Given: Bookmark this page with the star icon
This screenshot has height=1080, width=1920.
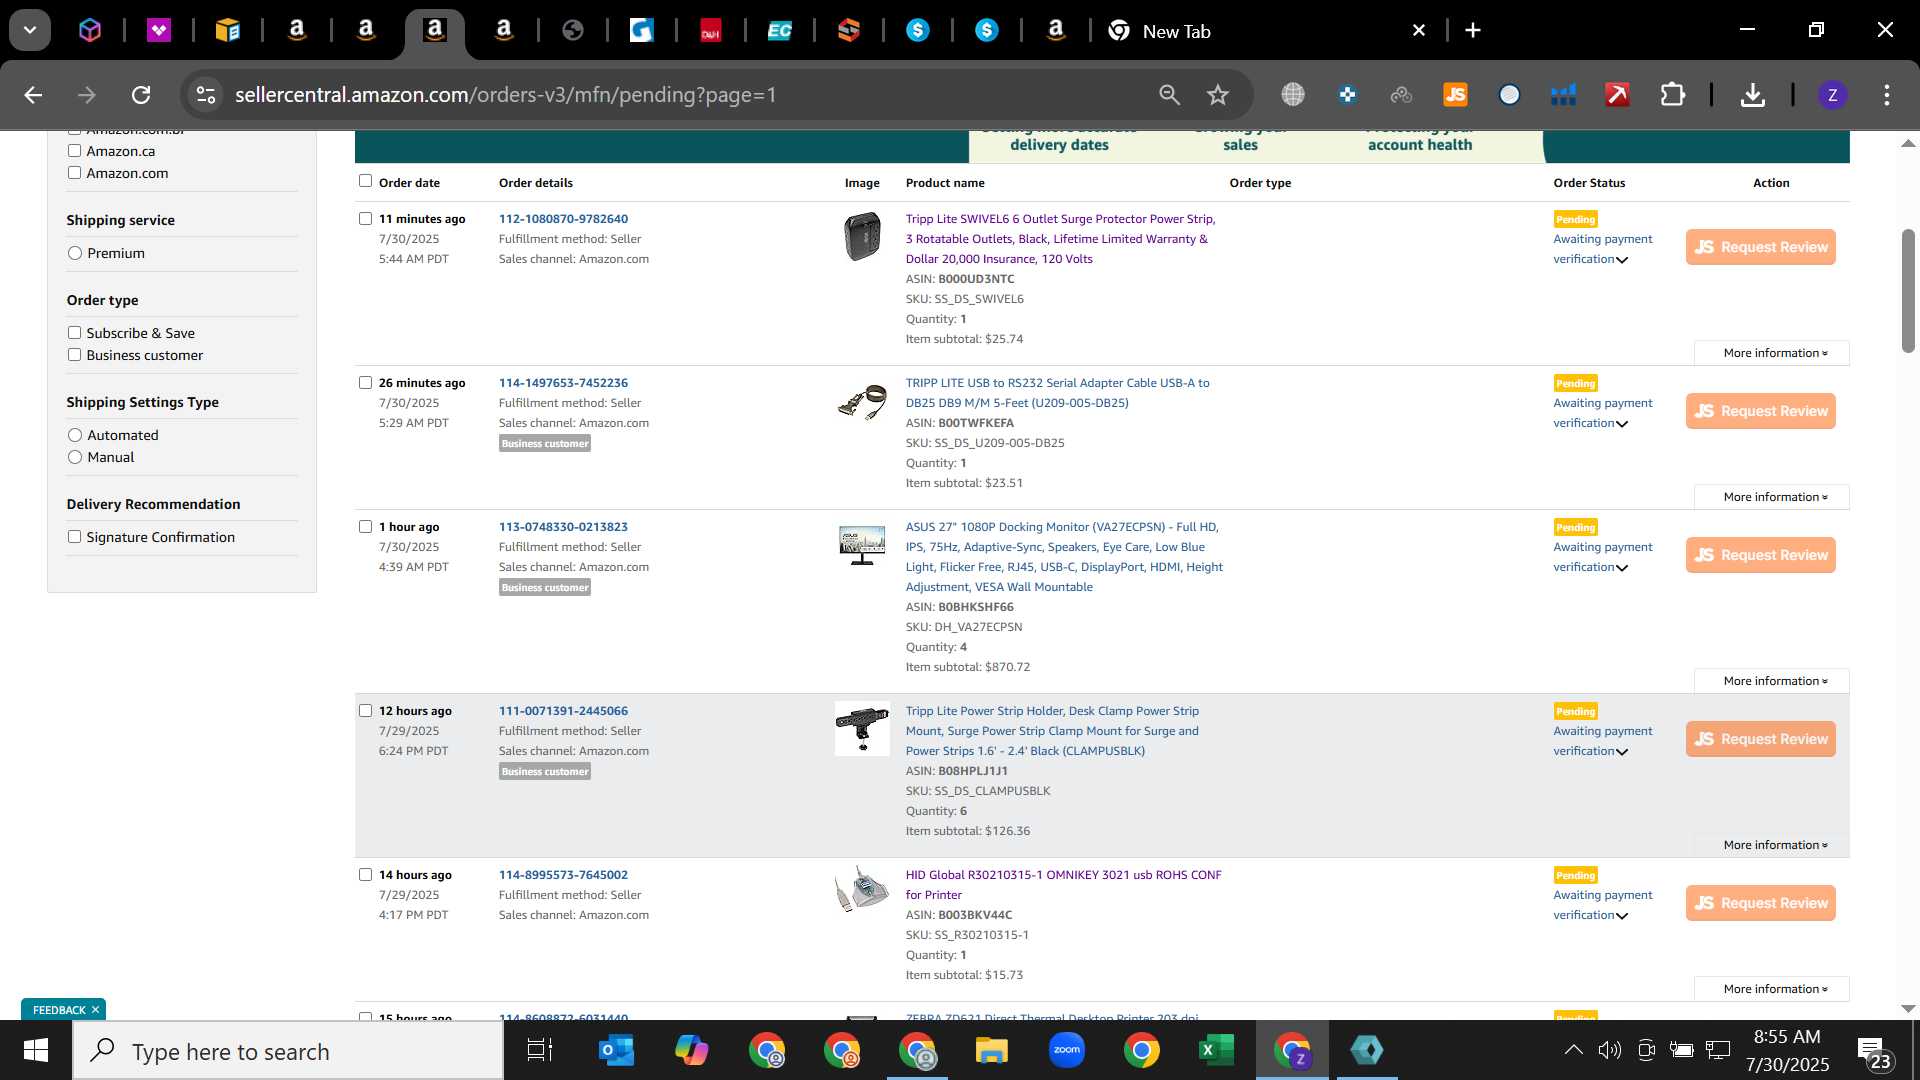Looking at the screenshot, I should 1217,95.
